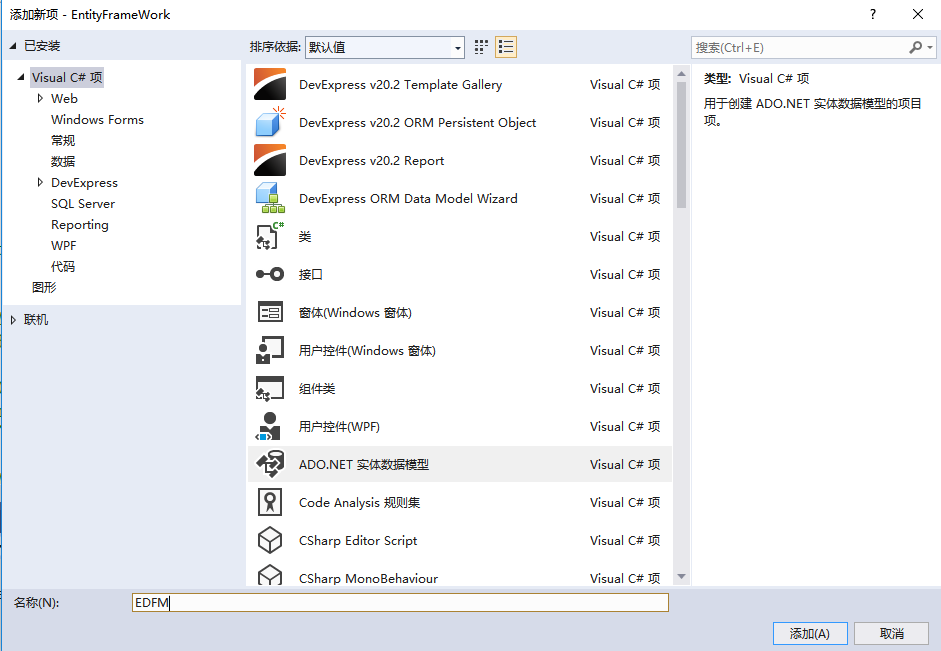
Task: Close the 添加新项 dialog
Action: [x=918, y=14]
